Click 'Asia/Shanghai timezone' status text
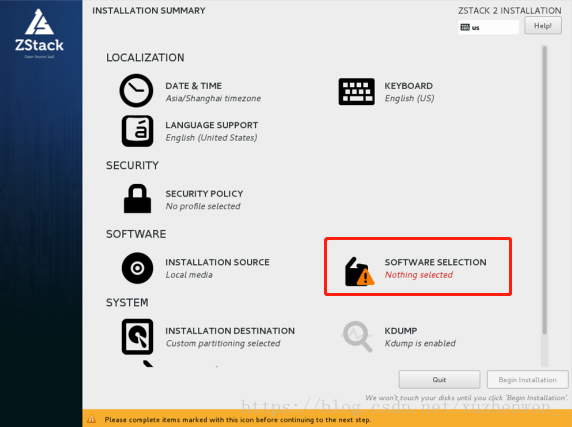Viewport: 572px width, 427px height. (213, 98)
